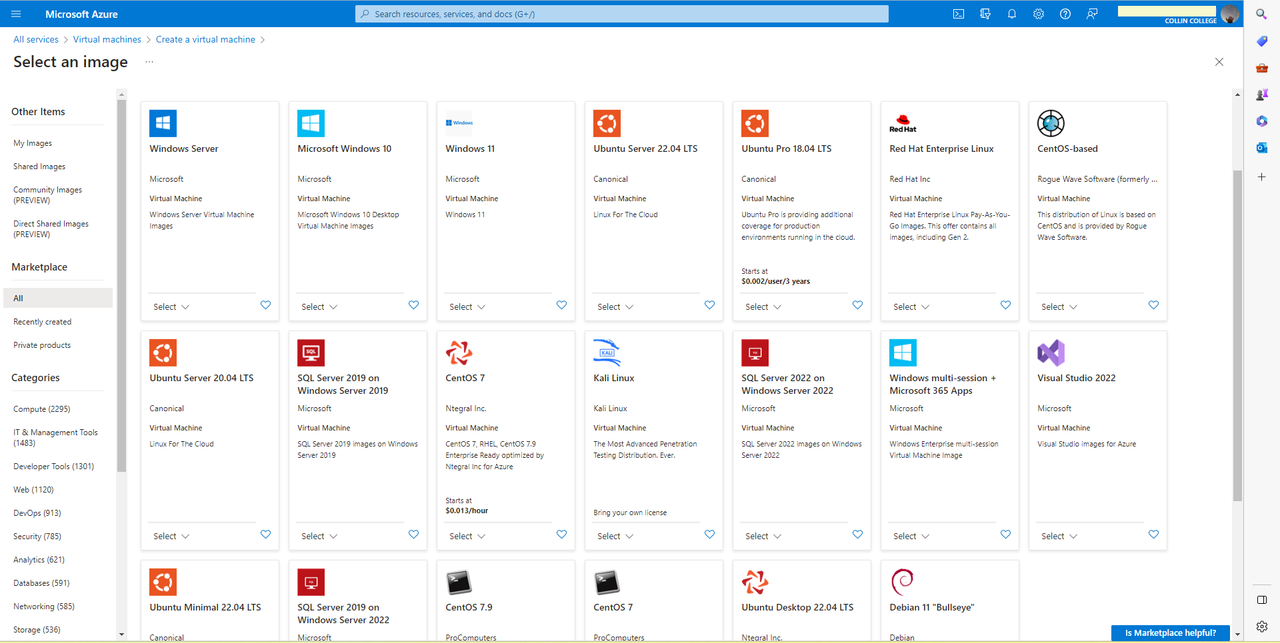
Task: Favorite Ubuntu Server 22.04 LTS heart
Action: pyautogui.click(x=709, y=306)
